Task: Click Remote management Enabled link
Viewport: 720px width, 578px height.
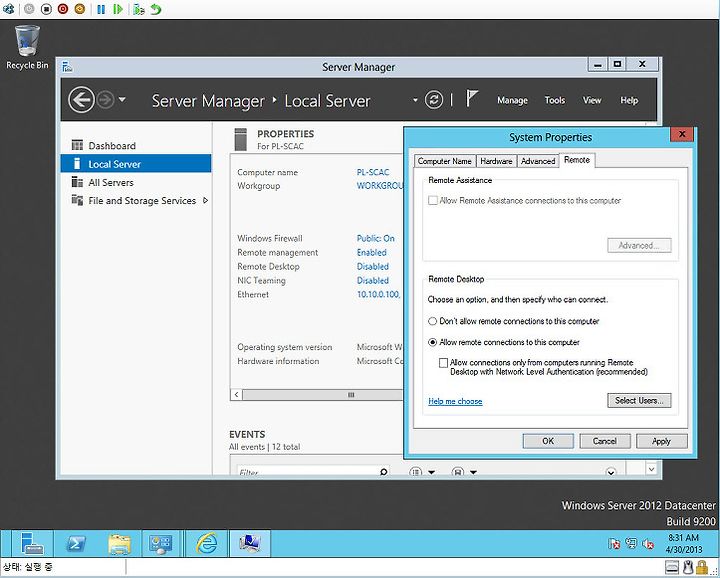Action: click(x=371, y=253)
